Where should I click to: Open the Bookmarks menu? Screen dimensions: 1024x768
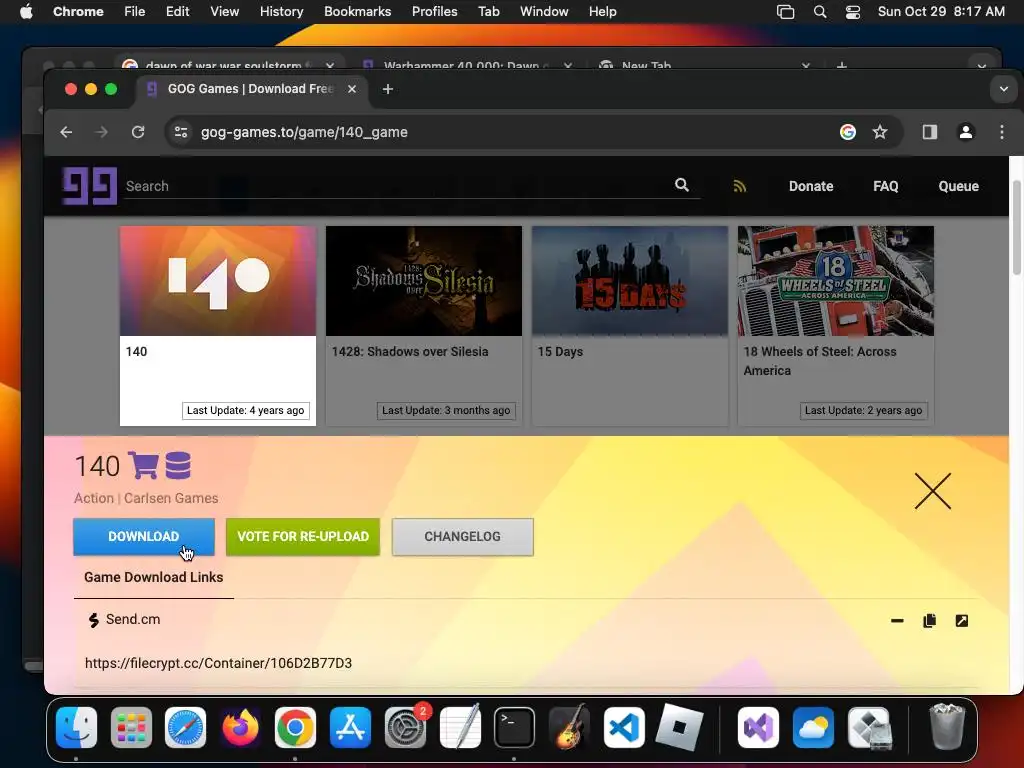(357, 12)
